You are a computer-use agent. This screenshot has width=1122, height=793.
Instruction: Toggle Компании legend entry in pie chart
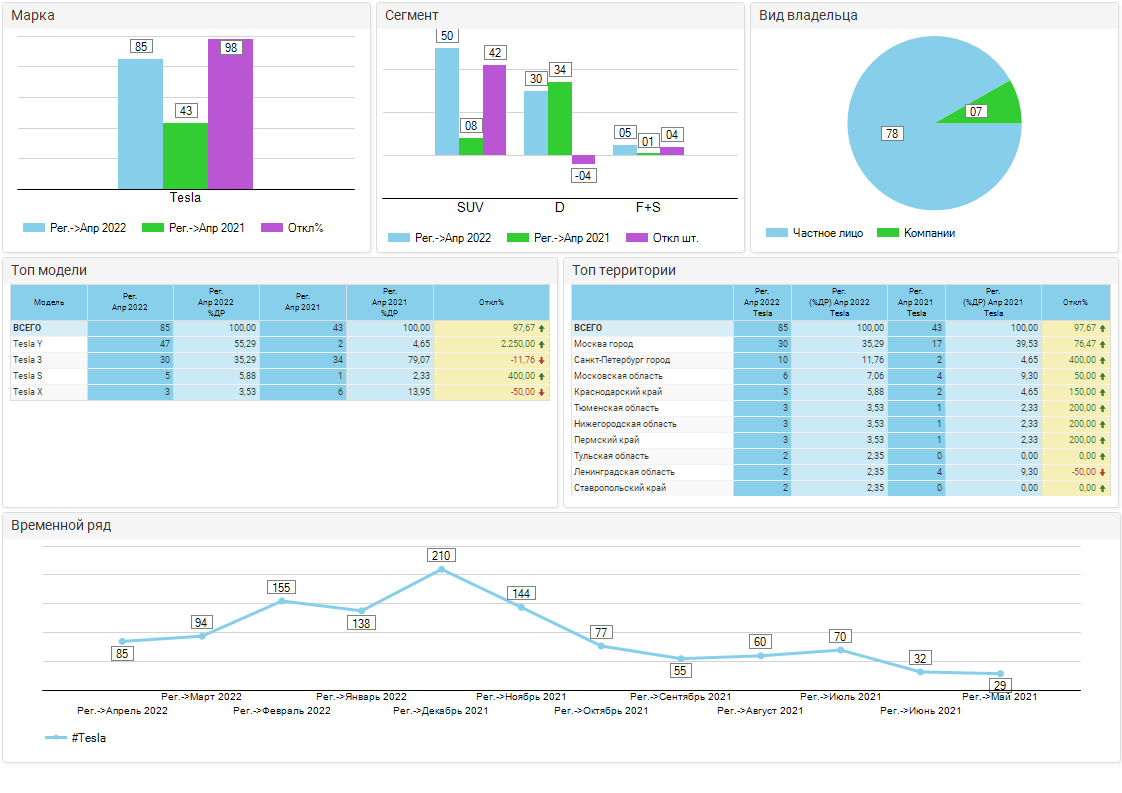pyautogui.click(x=888, y=233)
